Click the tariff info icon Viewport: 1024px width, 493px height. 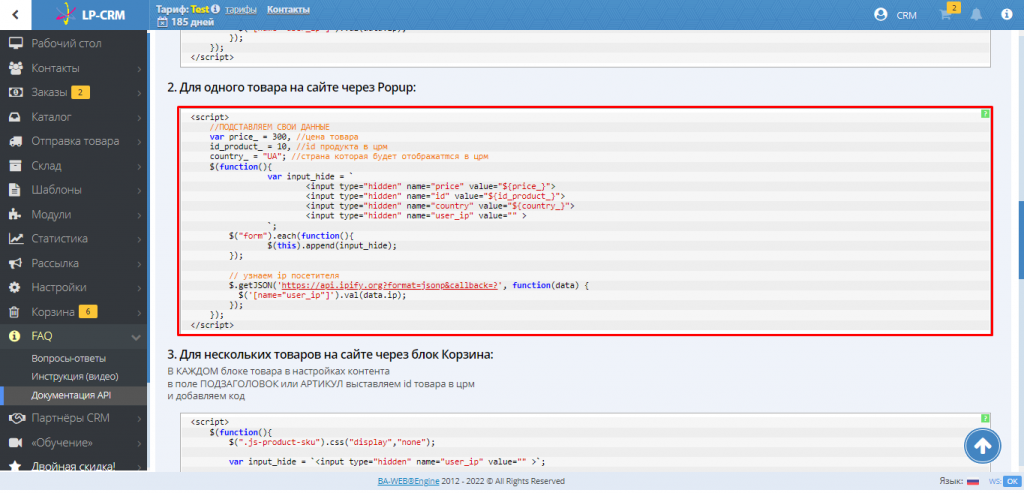pos(216,9)
